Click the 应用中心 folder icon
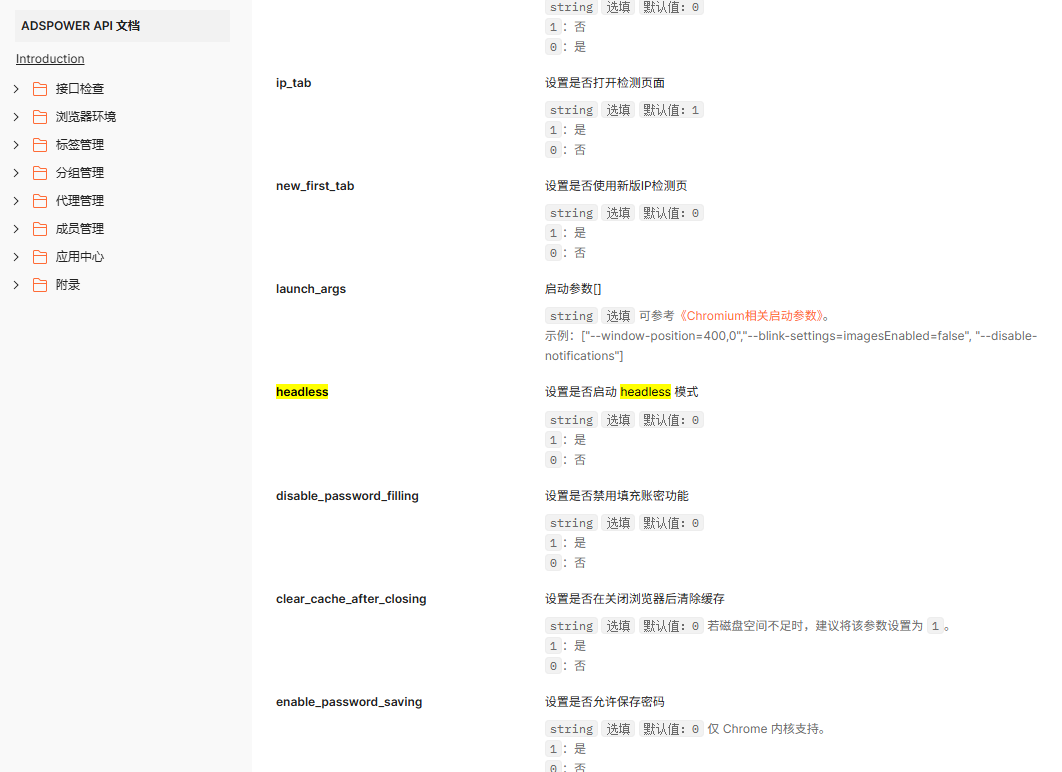Viewport: 1062px width, 772px height. tap(40, 257)
